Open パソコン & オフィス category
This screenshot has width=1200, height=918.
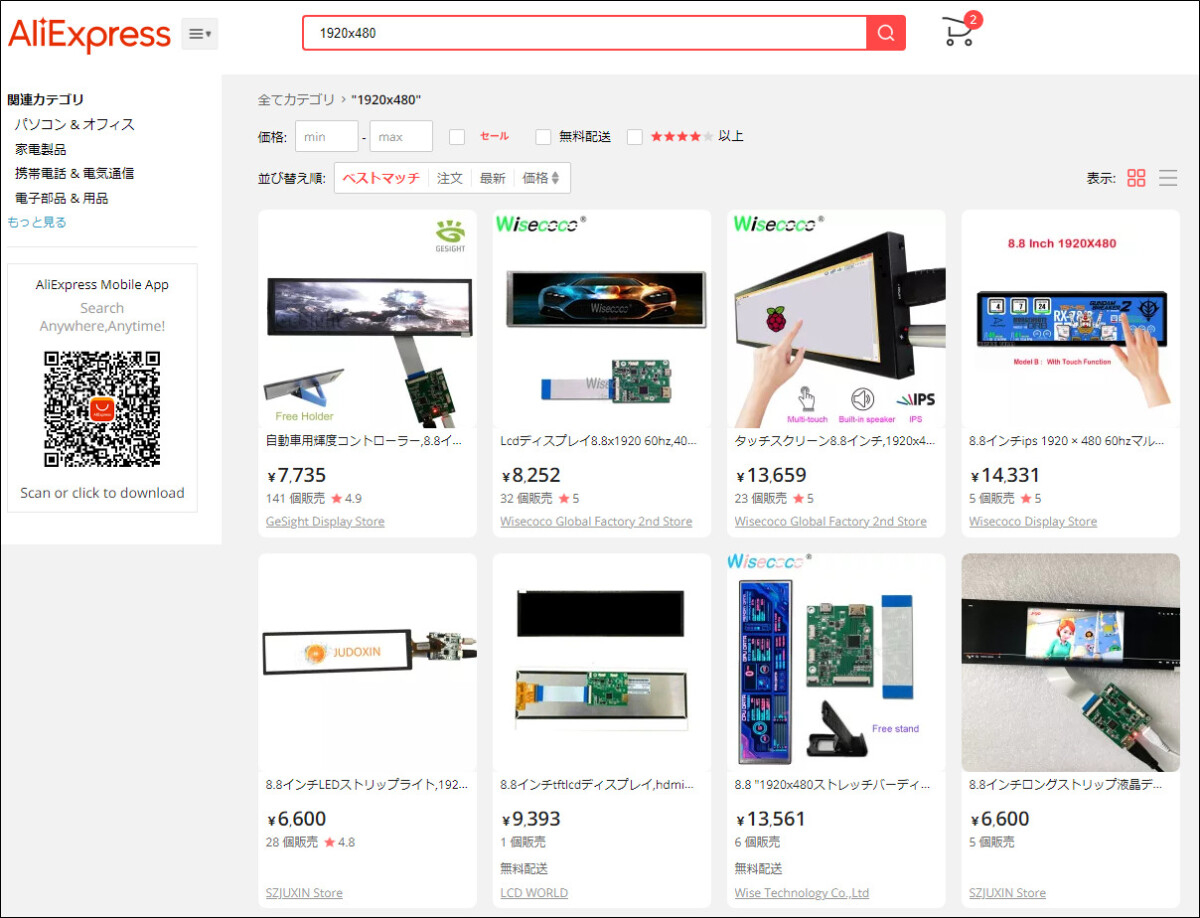click(x=74, y=124)
